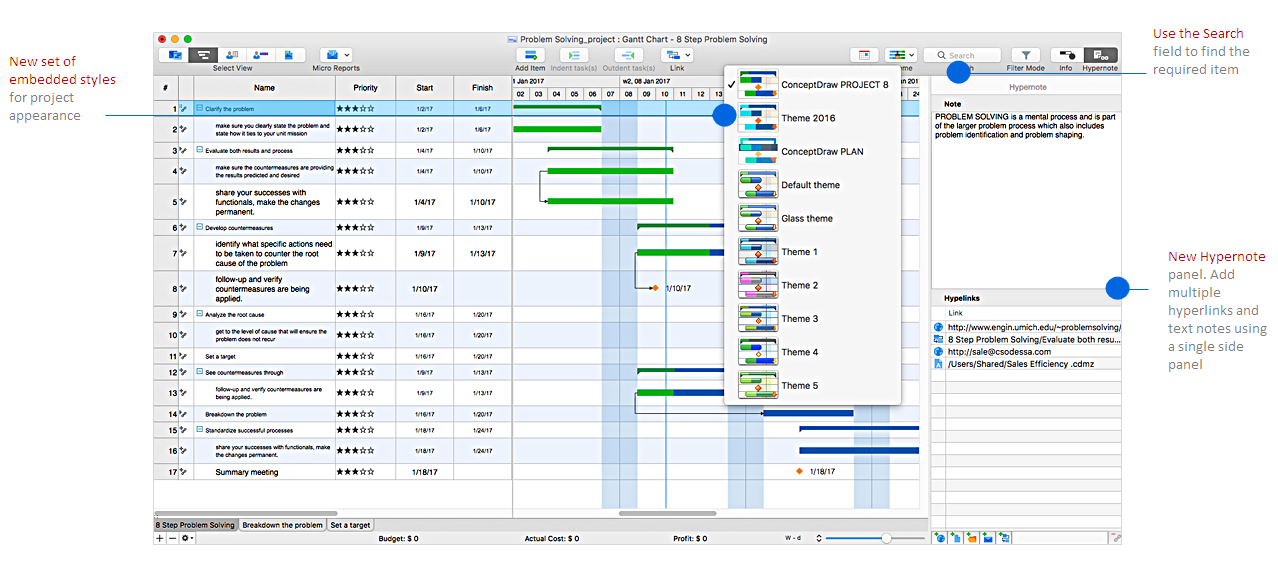The width and height of the screenshot is (1278, 579).
Task: Click the Summary meeting milestone diamond
Action: point(799,471)
